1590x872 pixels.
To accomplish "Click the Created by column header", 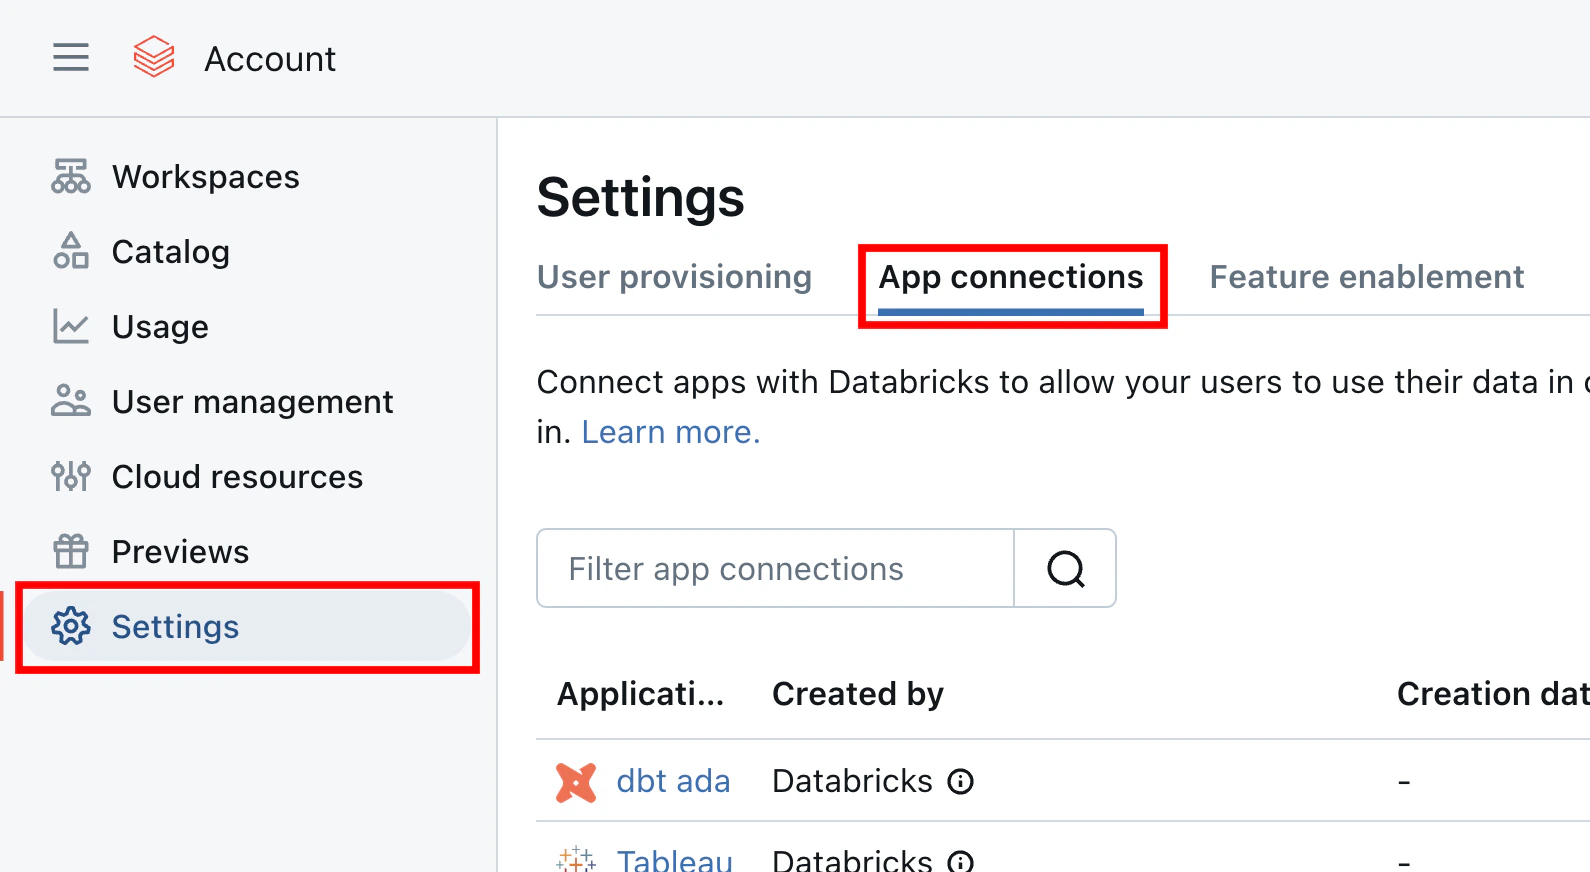I will (x=858, y=694).
